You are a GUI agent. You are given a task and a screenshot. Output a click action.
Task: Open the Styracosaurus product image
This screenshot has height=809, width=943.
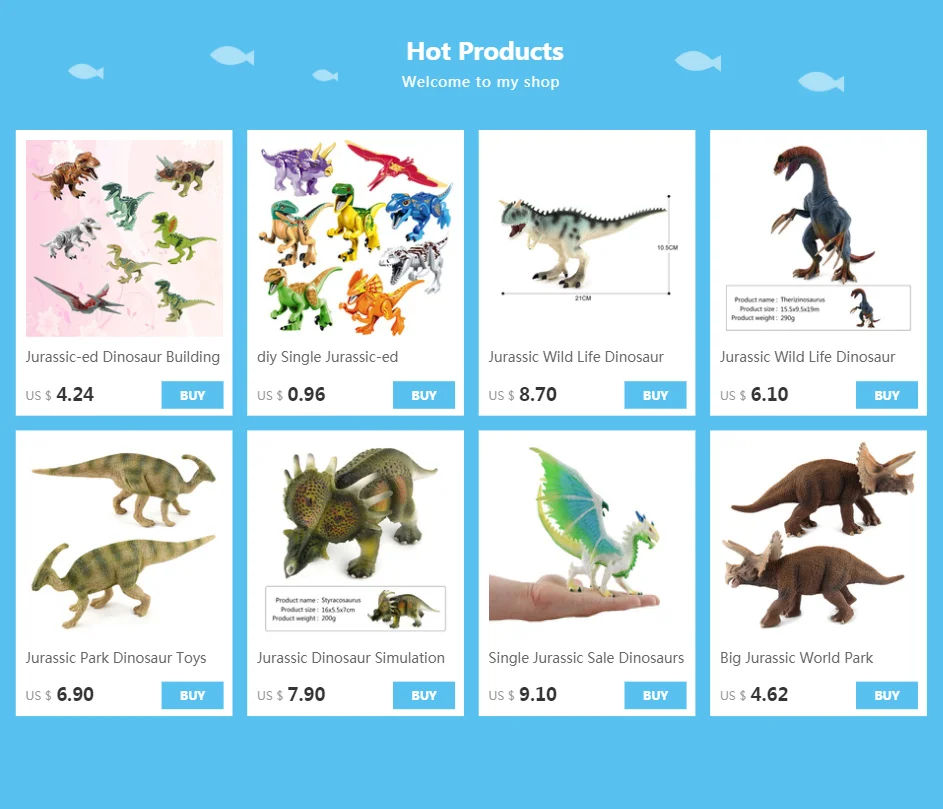[x=355, y=538]
